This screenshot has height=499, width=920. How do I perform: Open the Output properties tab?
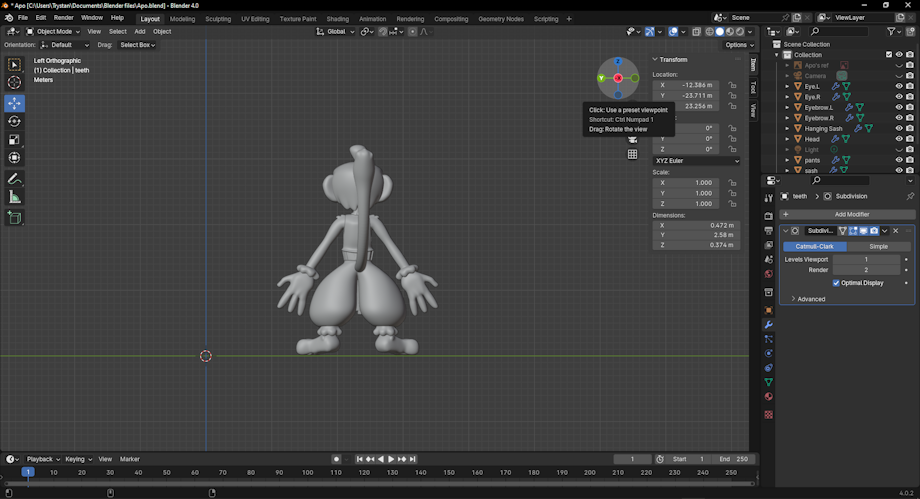[x=769, y=231]
